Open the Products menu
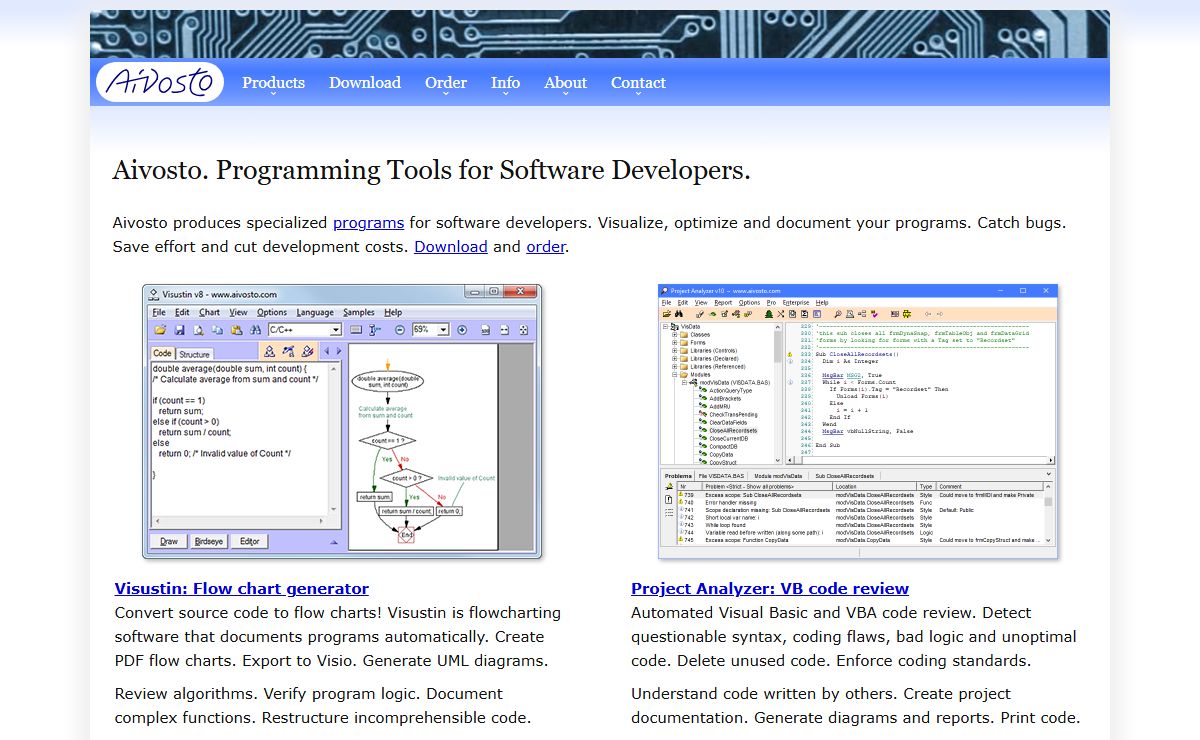The image size is (1200, 740). tap(273, 83)
